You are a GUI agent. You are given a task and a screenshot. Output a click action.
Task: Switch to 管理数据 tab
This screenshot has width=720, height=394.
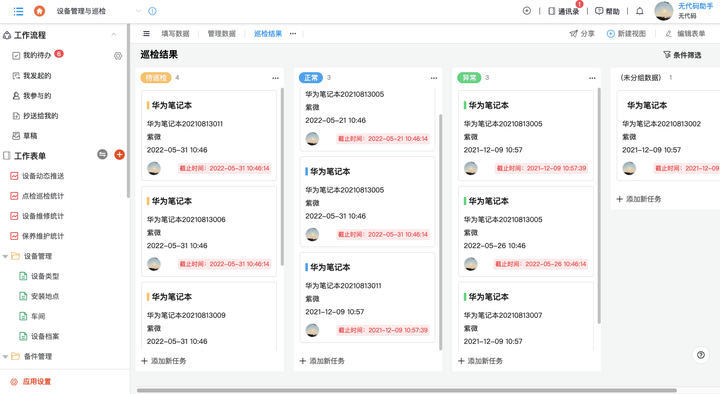click(221, 34)
